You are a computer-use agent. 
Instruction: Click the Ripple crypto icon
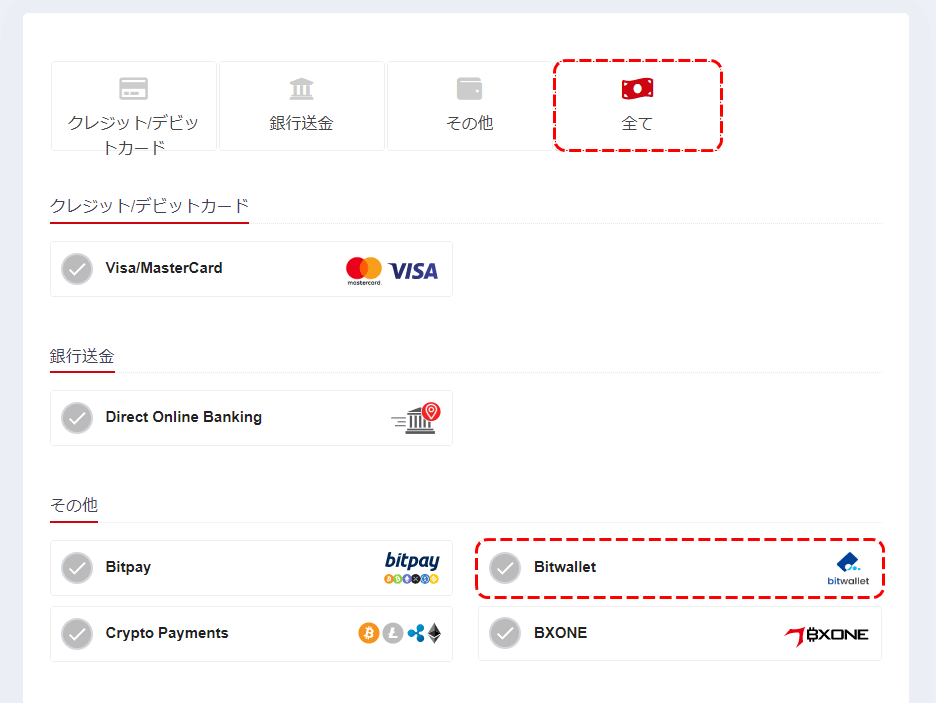pyautogui.click(x=416, y=633)
